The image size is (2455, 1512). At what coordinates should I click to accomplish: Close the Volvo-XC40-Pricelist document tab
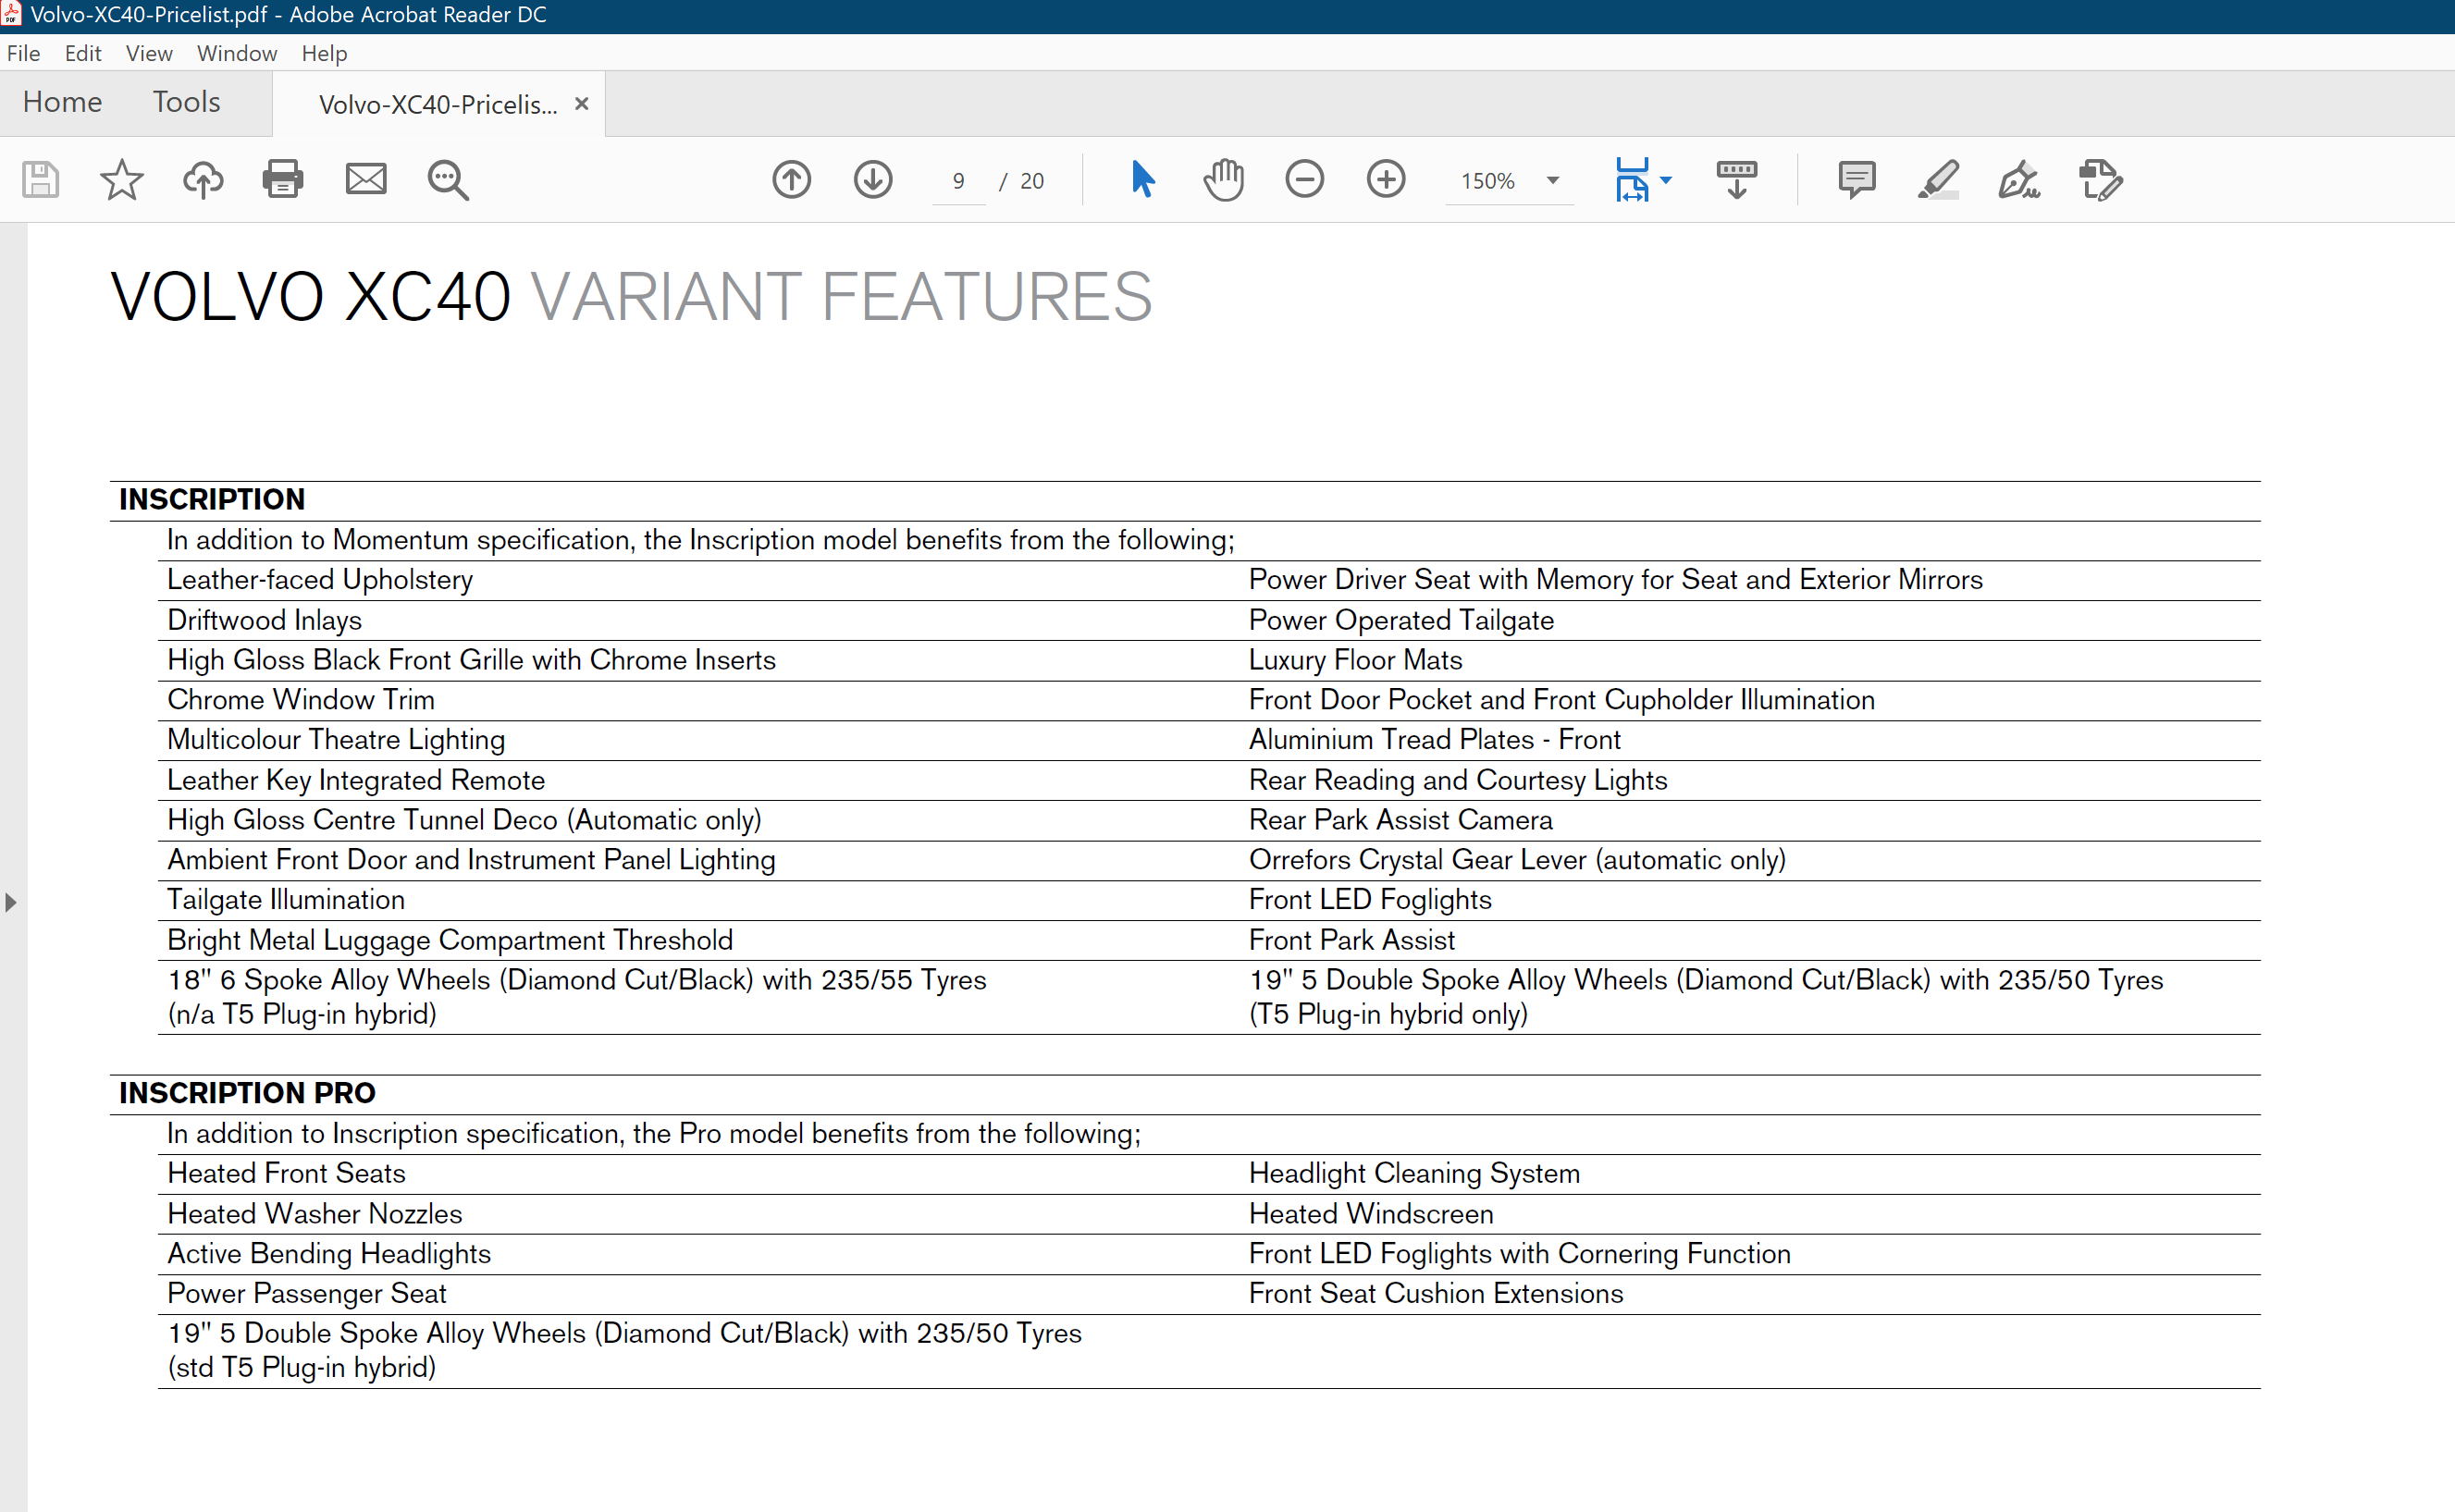click(x=581, y=104)
